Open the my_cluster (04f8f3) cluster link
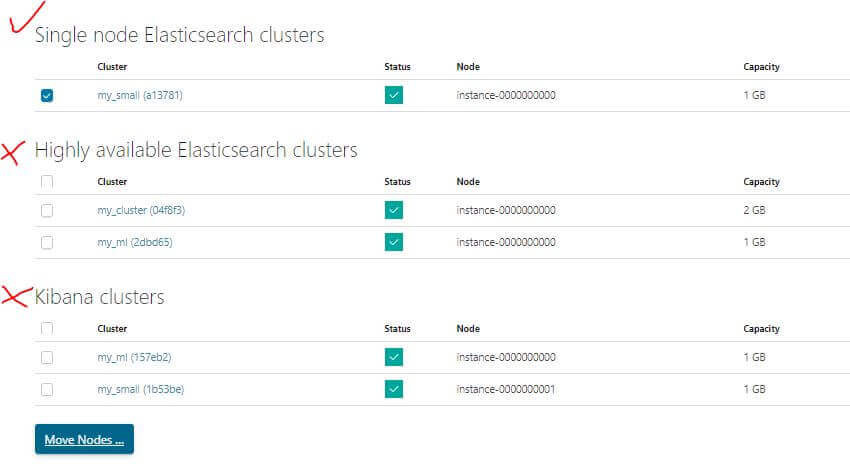850x468 pixels. 141,210
